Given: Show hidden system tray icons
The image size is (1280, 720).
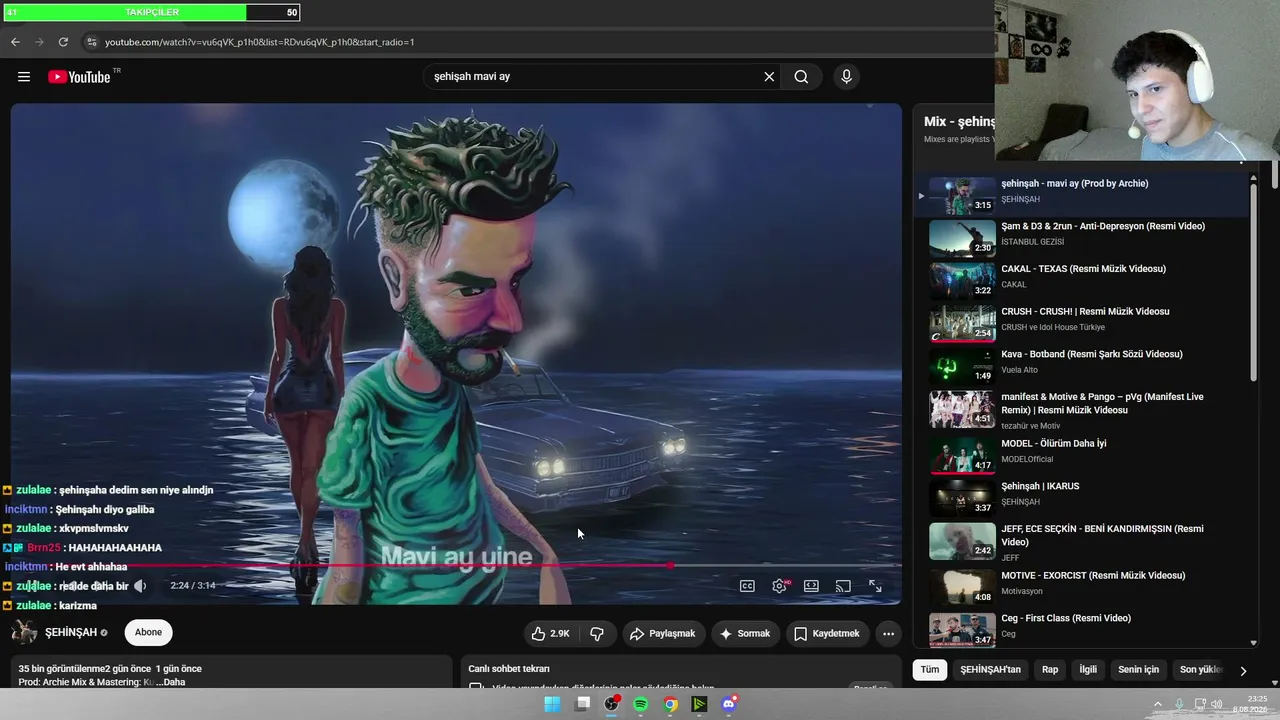Looking at the screenshot, I should (x=1158, y=704).
